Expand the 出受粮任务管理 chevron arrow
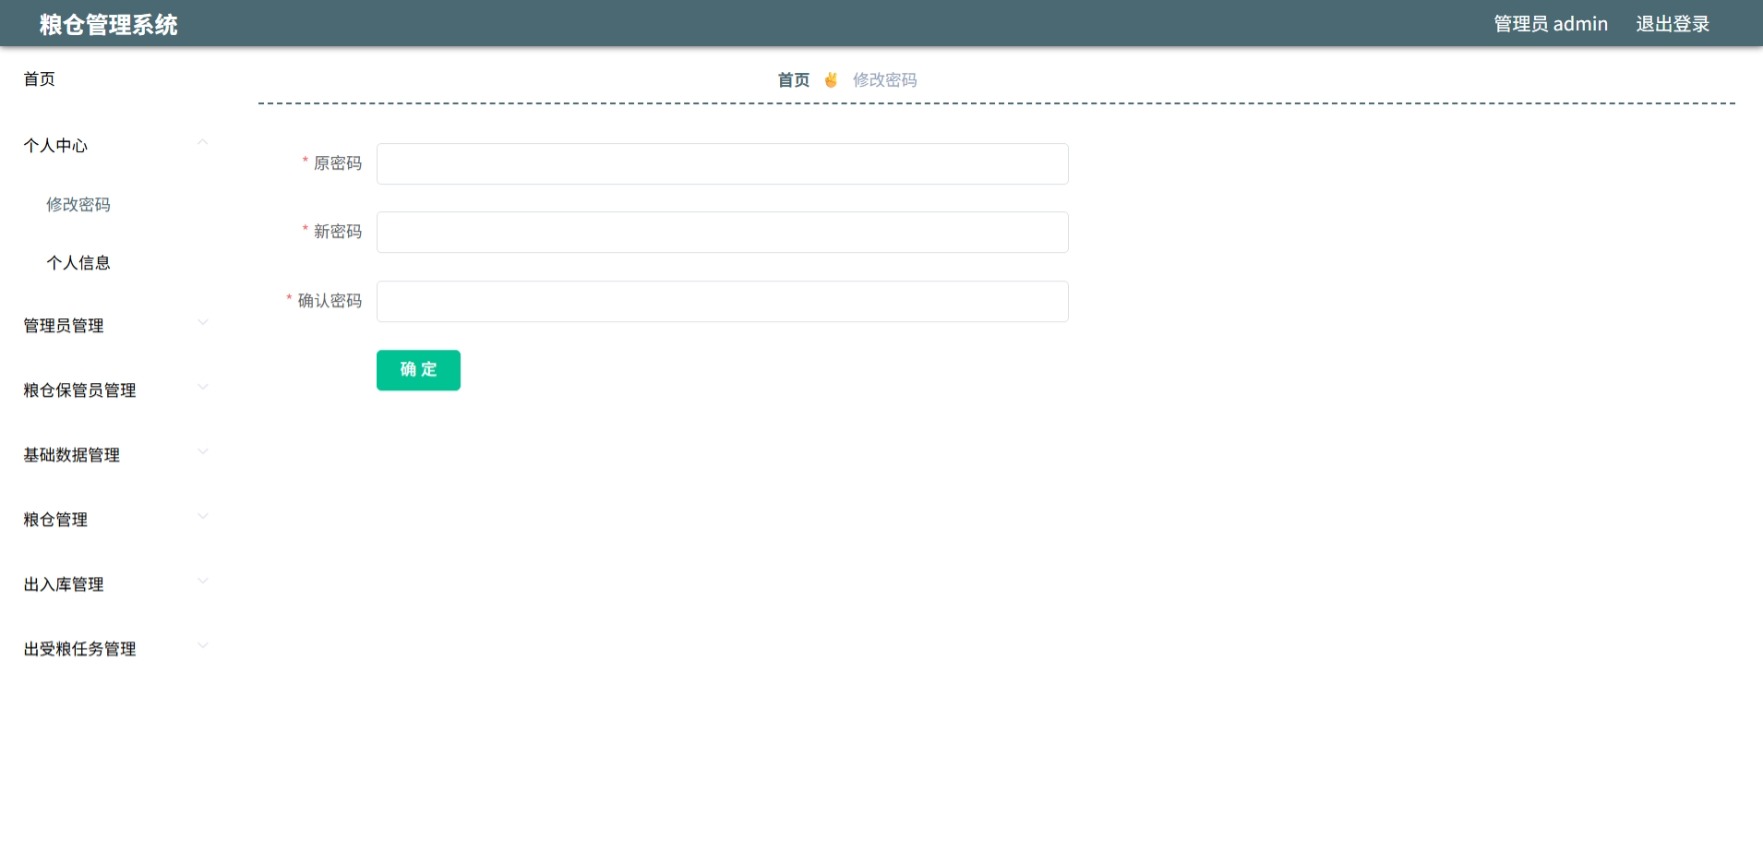This screenshot has height=844, width=1763. tap(203, 646)
